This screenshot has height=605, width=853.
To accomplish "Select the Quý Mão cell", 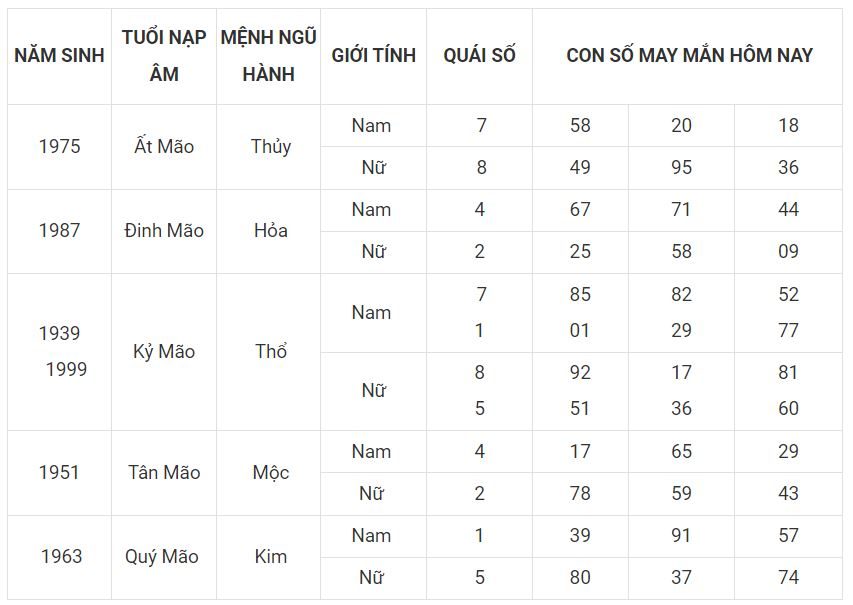I will [x=162, y=557].
